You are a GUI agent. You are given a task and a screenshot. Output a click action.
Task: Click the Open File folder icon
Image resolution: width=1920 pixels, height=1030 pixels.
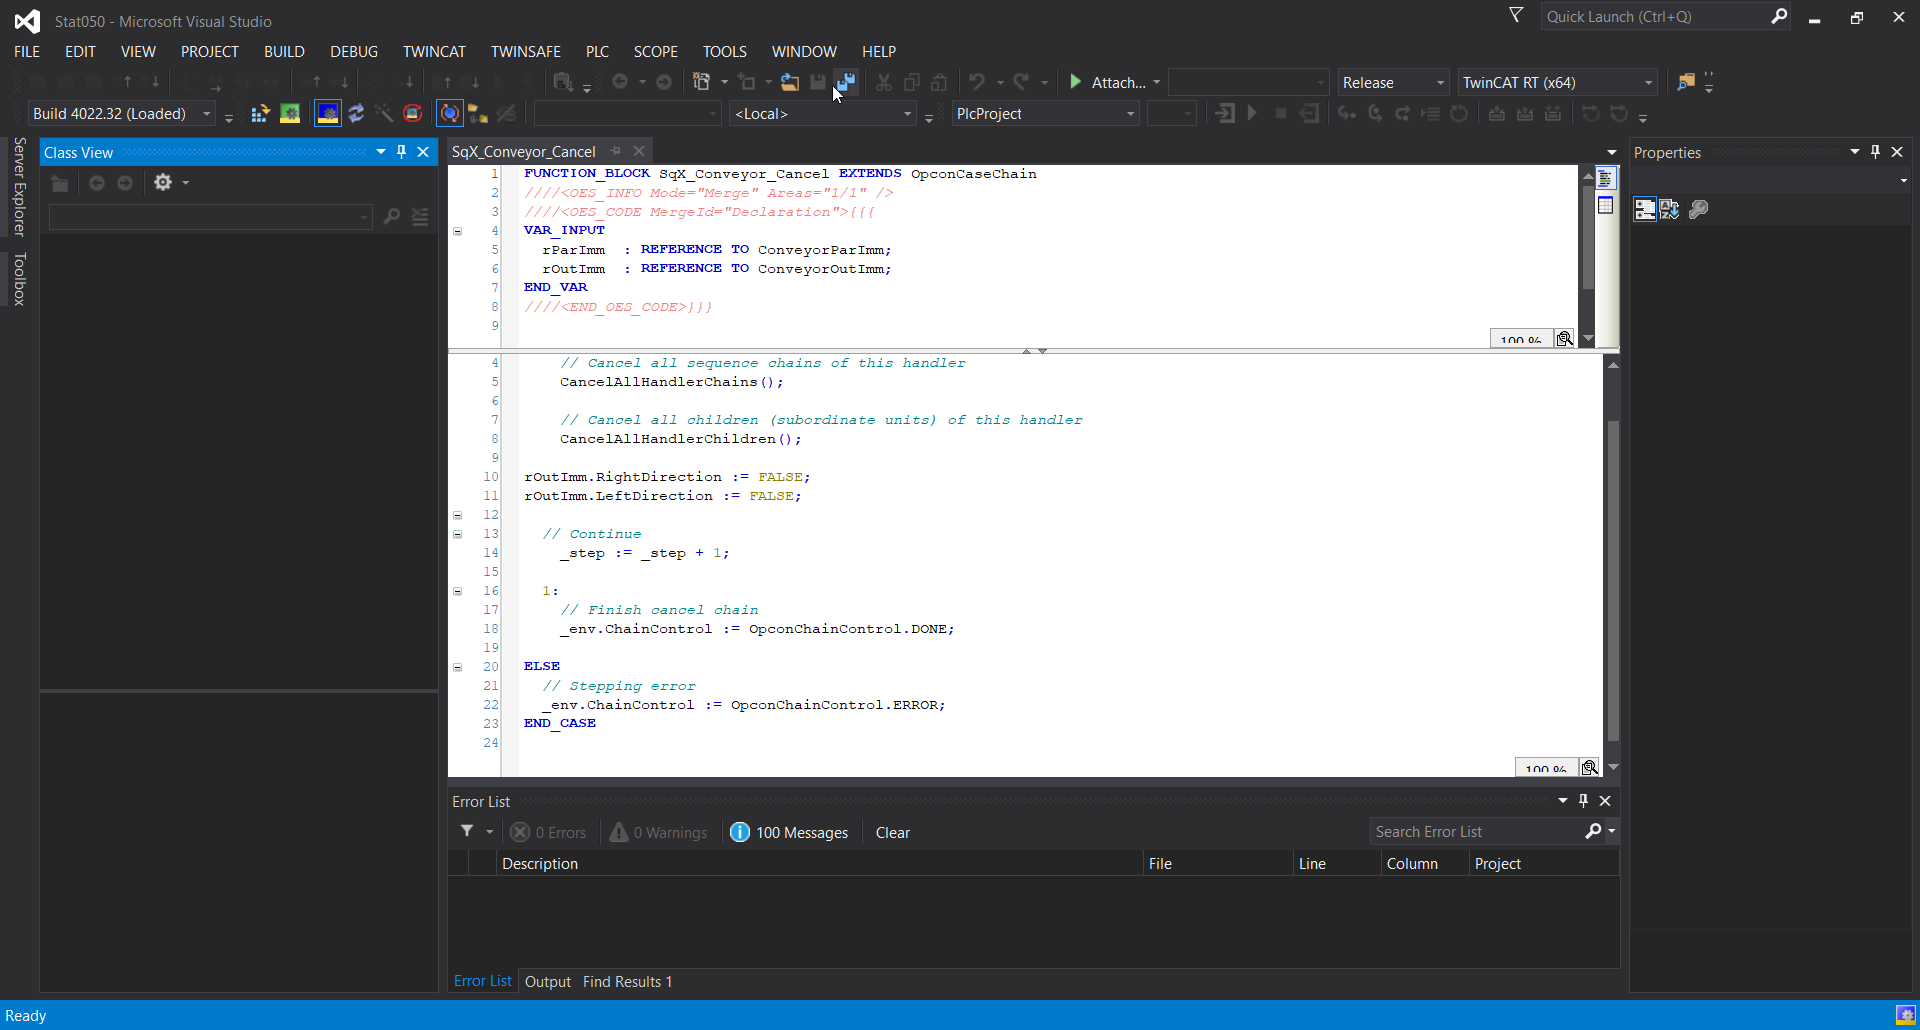790,82
